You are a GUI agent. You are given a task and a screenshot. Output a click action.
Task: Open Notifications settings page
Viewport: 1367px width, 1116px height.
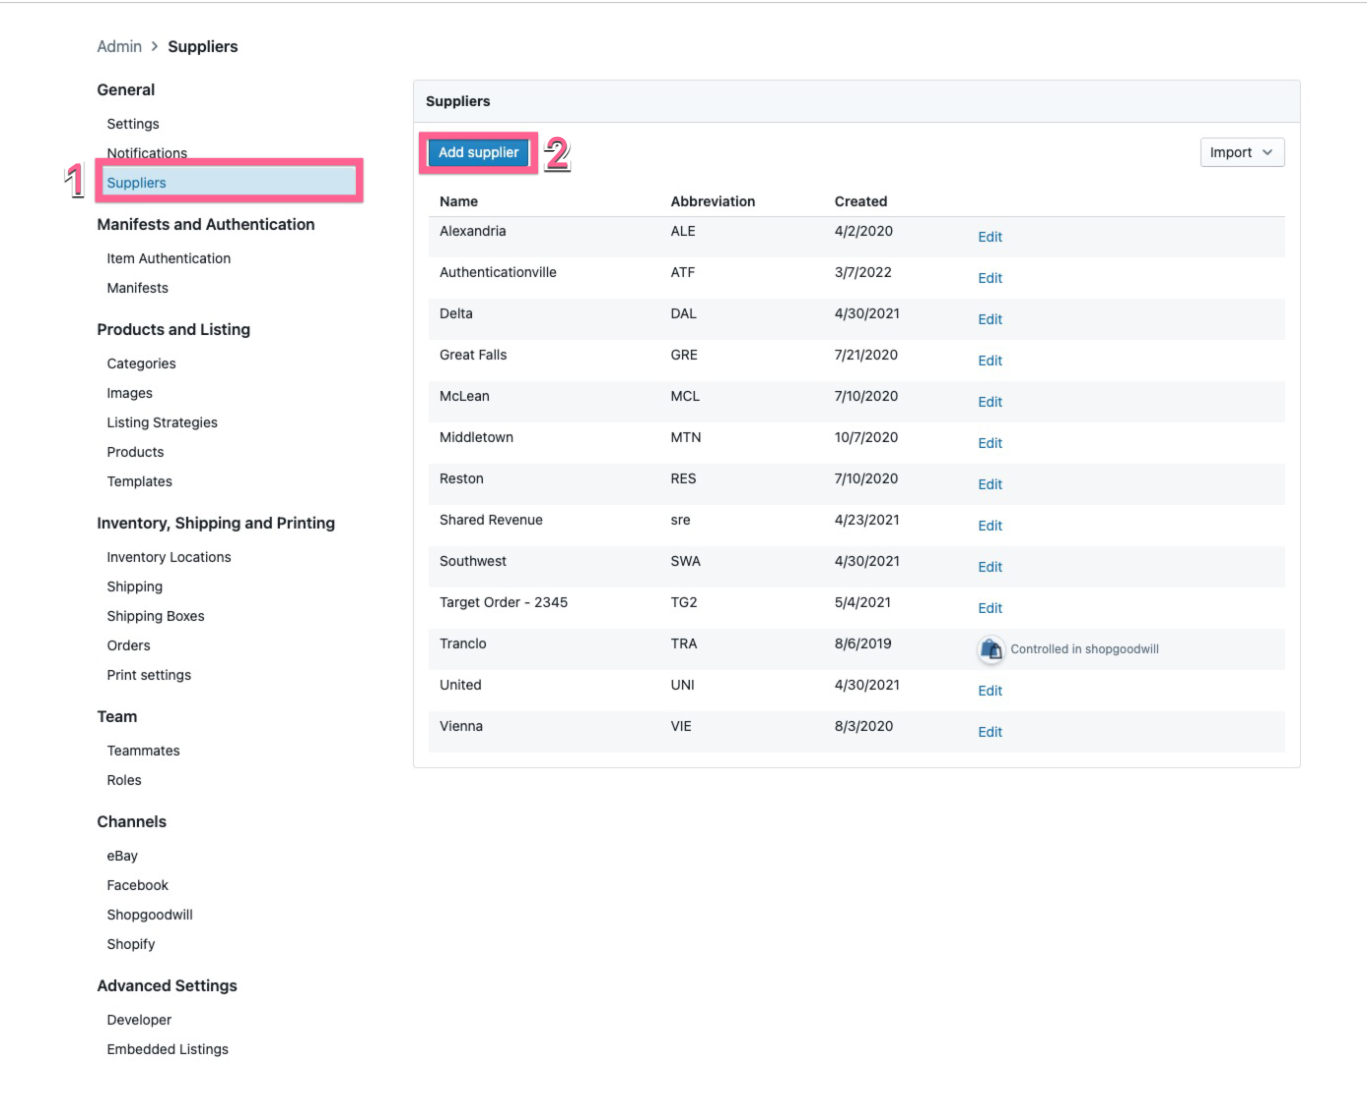tap(147, 153)
